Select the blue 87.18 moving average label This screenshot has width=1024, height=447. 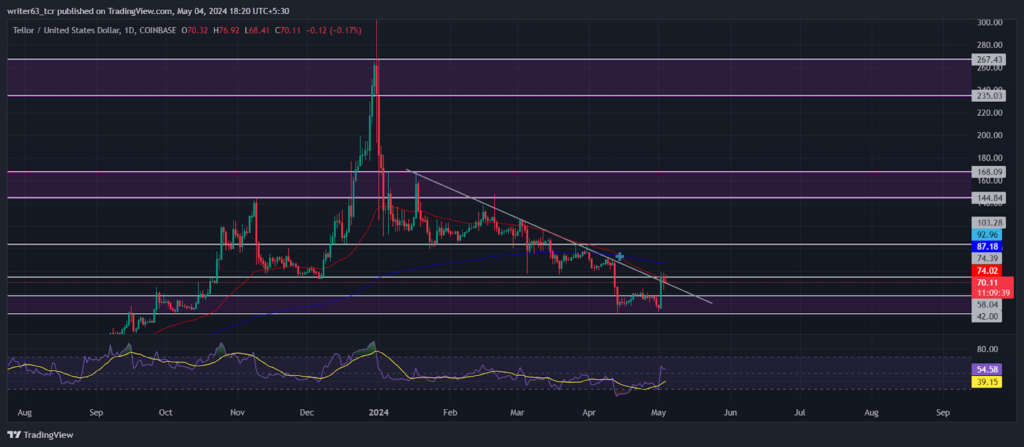tap(986, 246)
